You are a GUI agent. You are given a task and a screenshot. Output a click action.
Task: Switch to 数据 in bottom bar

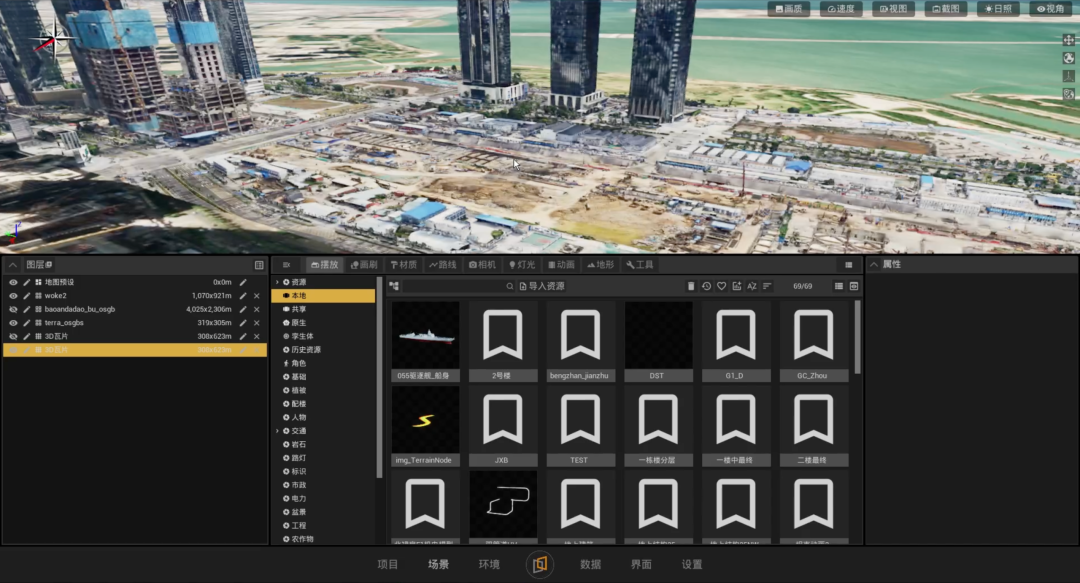(590, 564)
